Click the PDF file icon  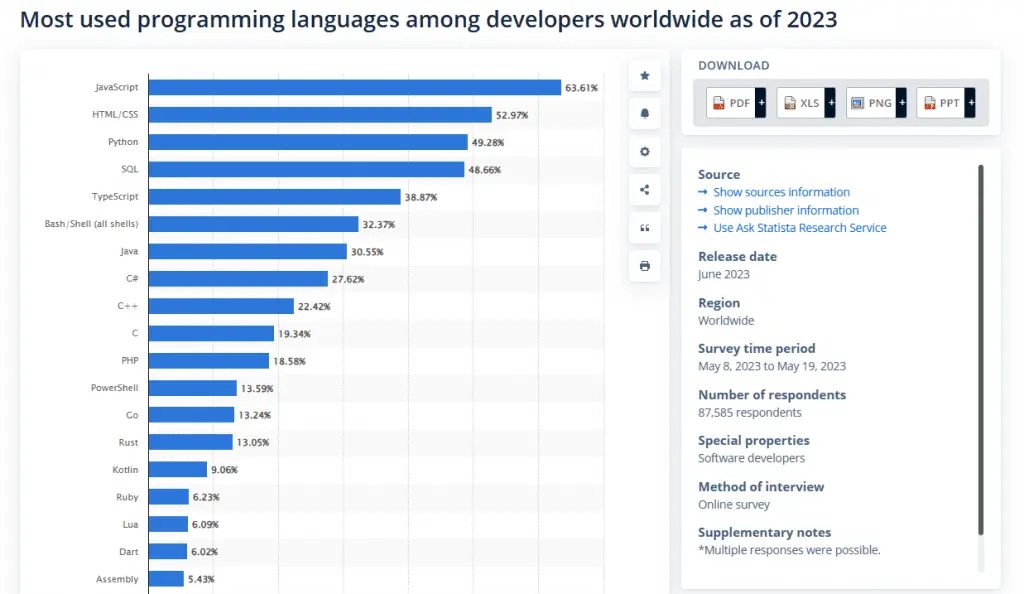point(719,102)
